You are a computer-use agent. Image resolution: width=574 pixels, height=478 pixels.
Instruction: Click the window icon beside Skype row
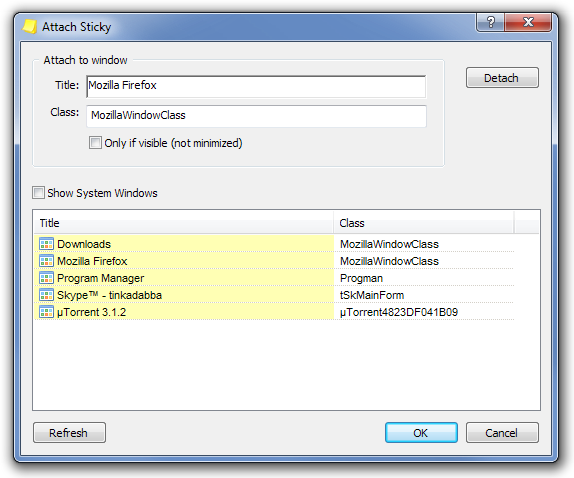[x=46, y=295]
